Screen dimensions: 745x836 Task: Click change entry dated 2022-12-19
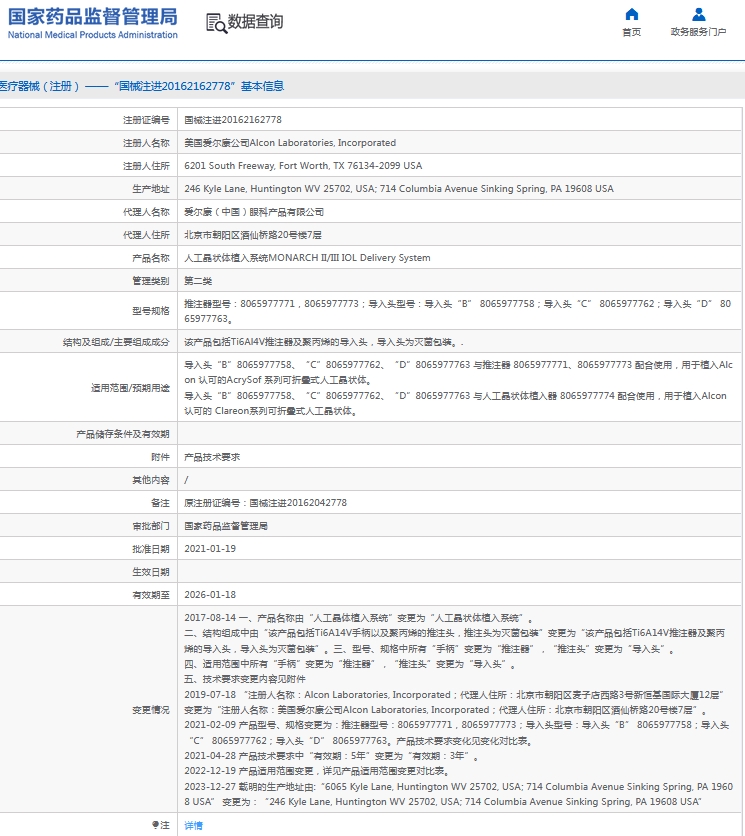[317, 771]
